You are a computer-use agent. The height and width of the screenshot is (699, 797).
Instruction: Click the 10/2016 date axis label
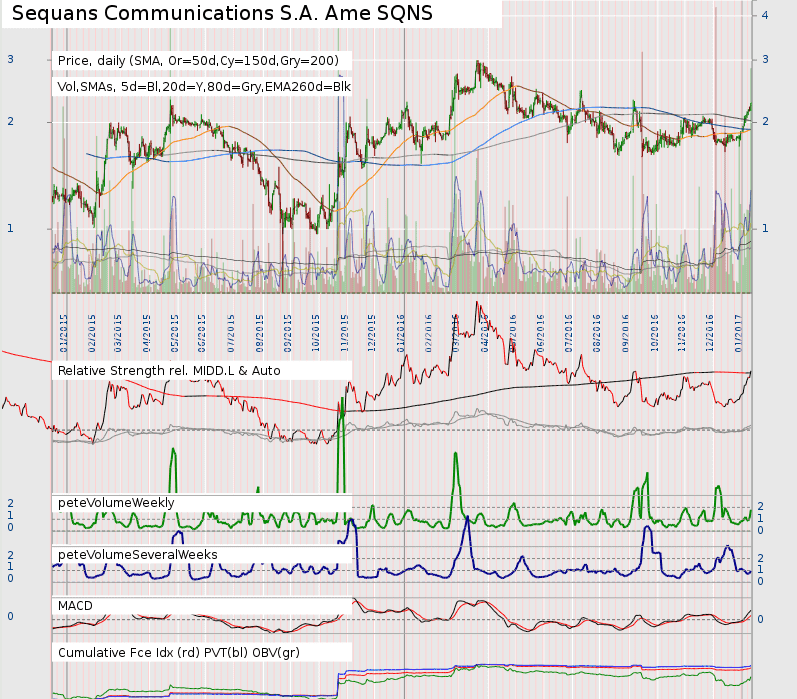point(654,333)
